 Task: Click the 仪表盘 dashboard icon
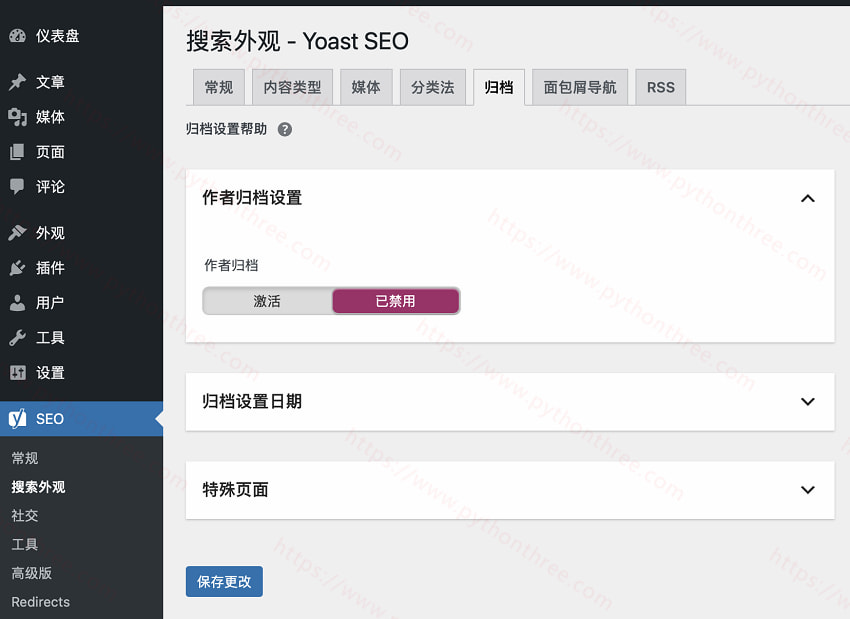17,36
